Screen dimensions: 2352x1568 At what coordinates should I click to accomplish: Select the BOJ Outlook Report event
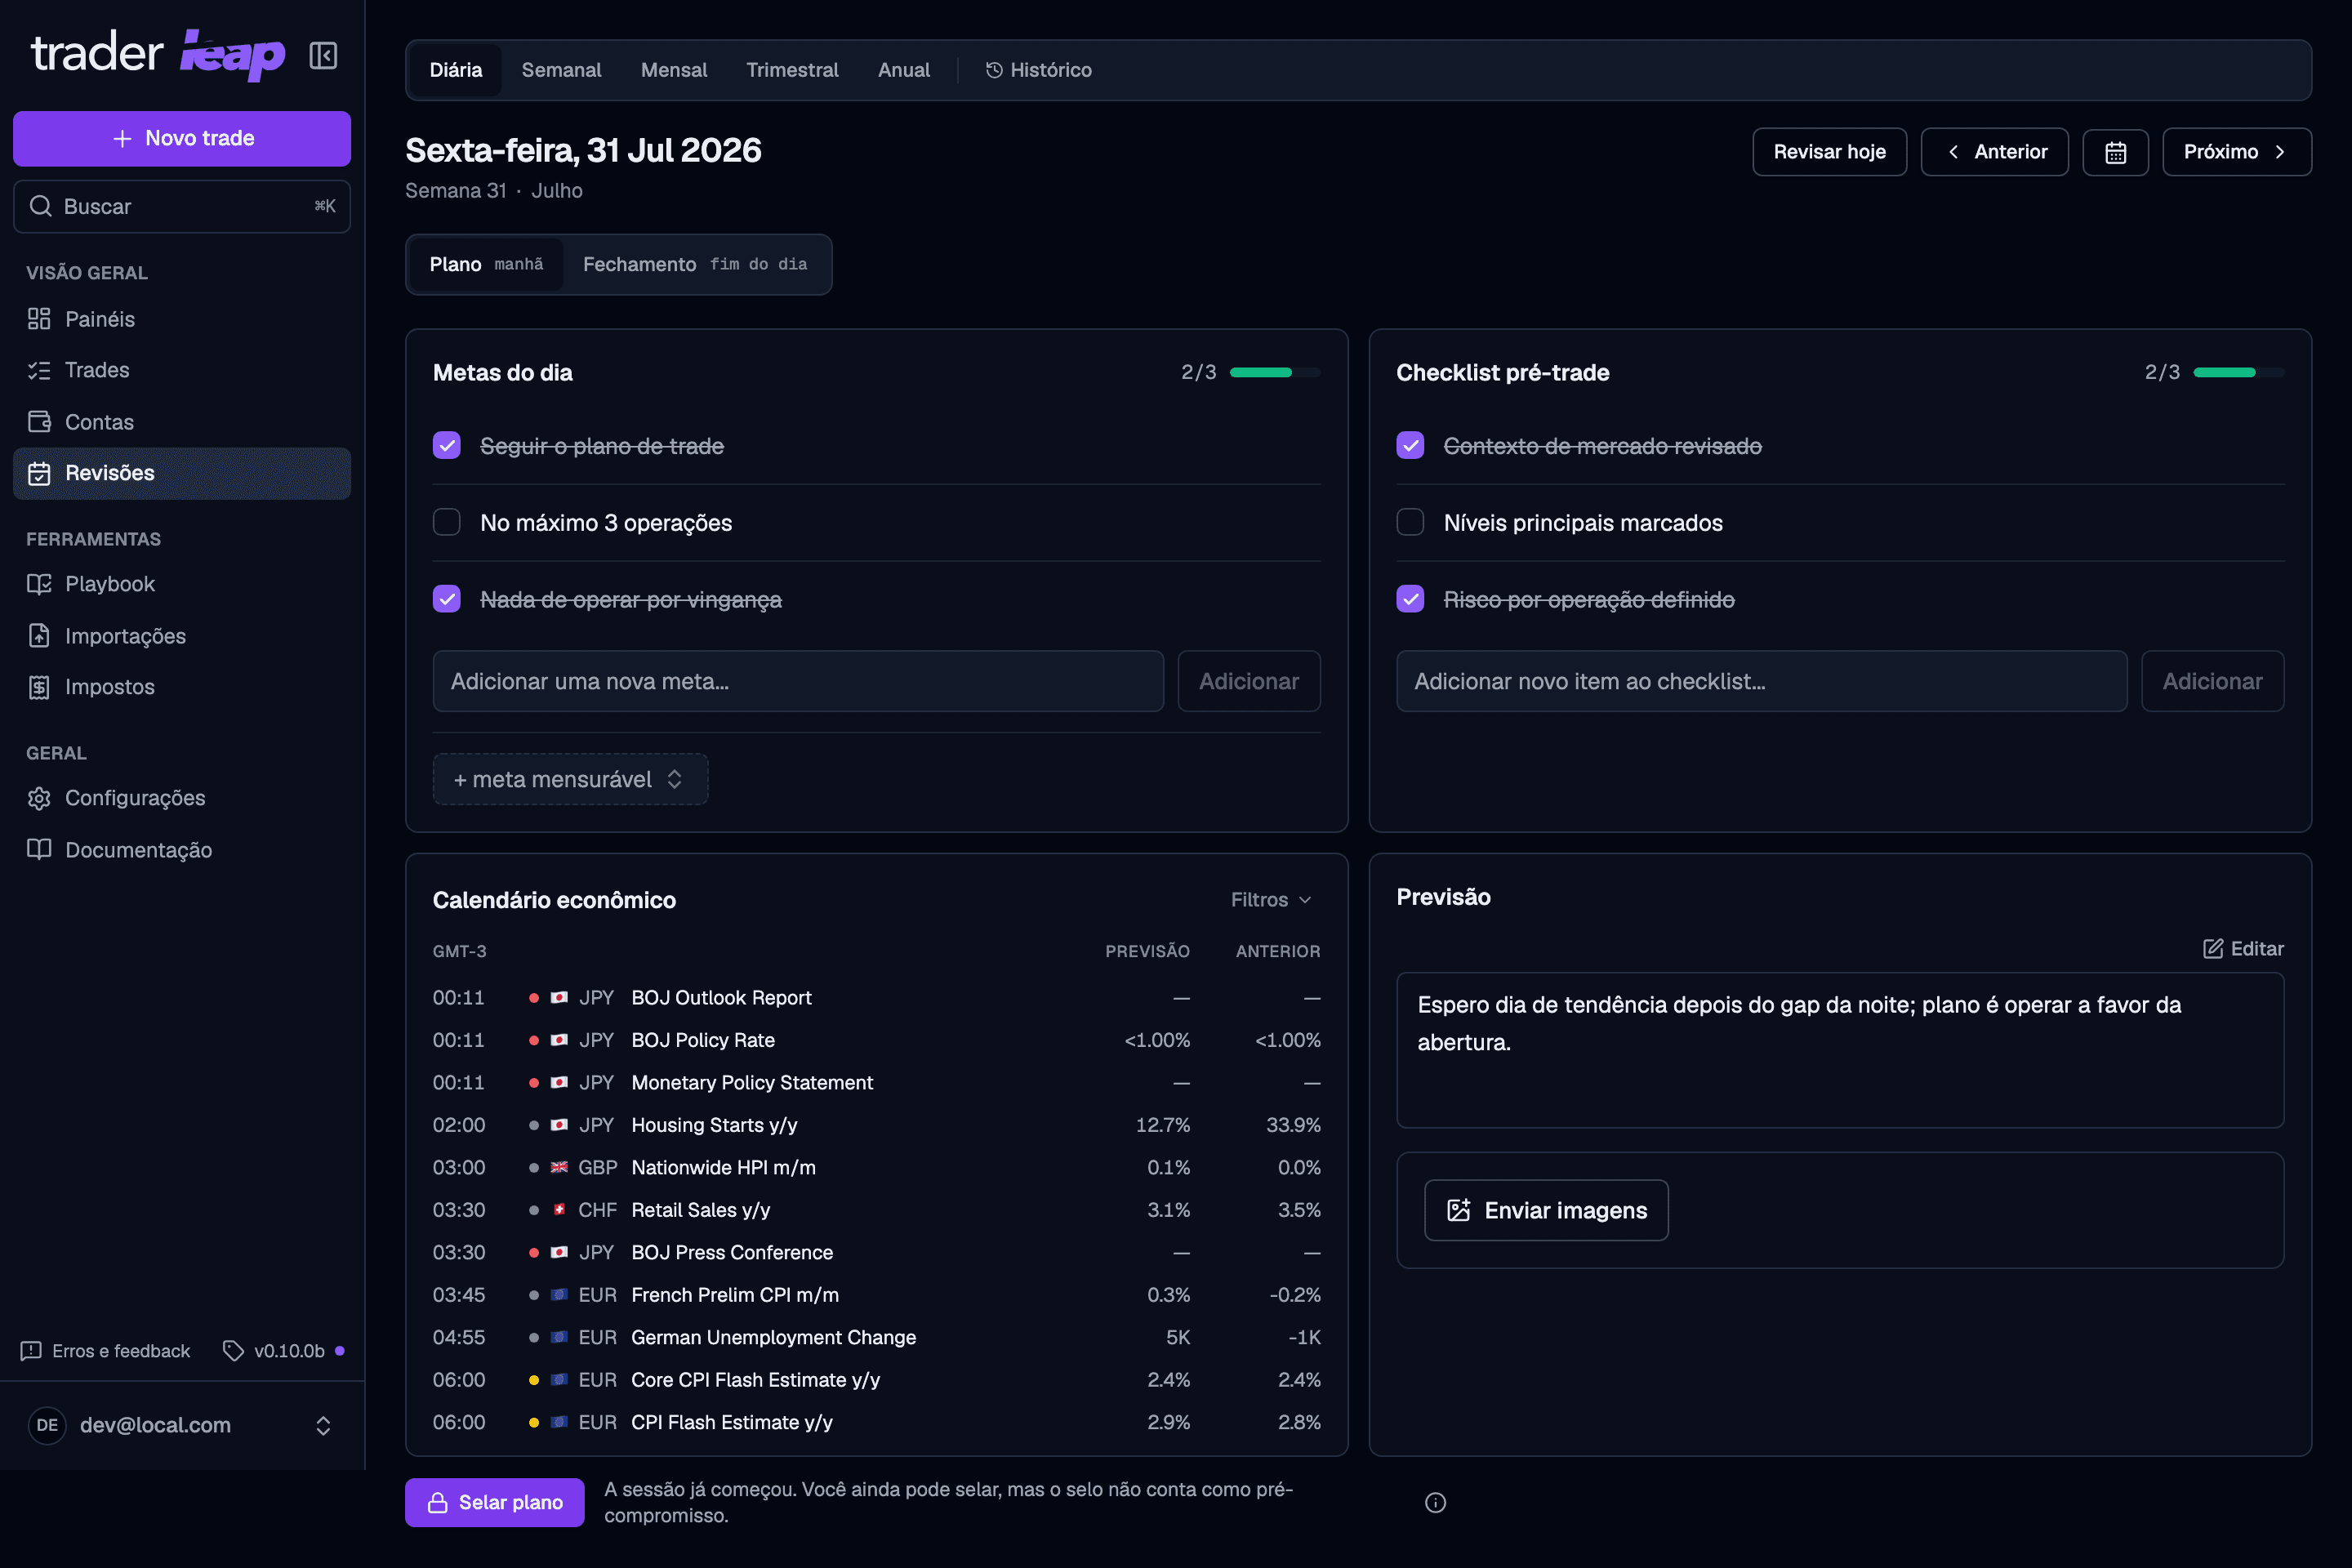pos(876,997)
